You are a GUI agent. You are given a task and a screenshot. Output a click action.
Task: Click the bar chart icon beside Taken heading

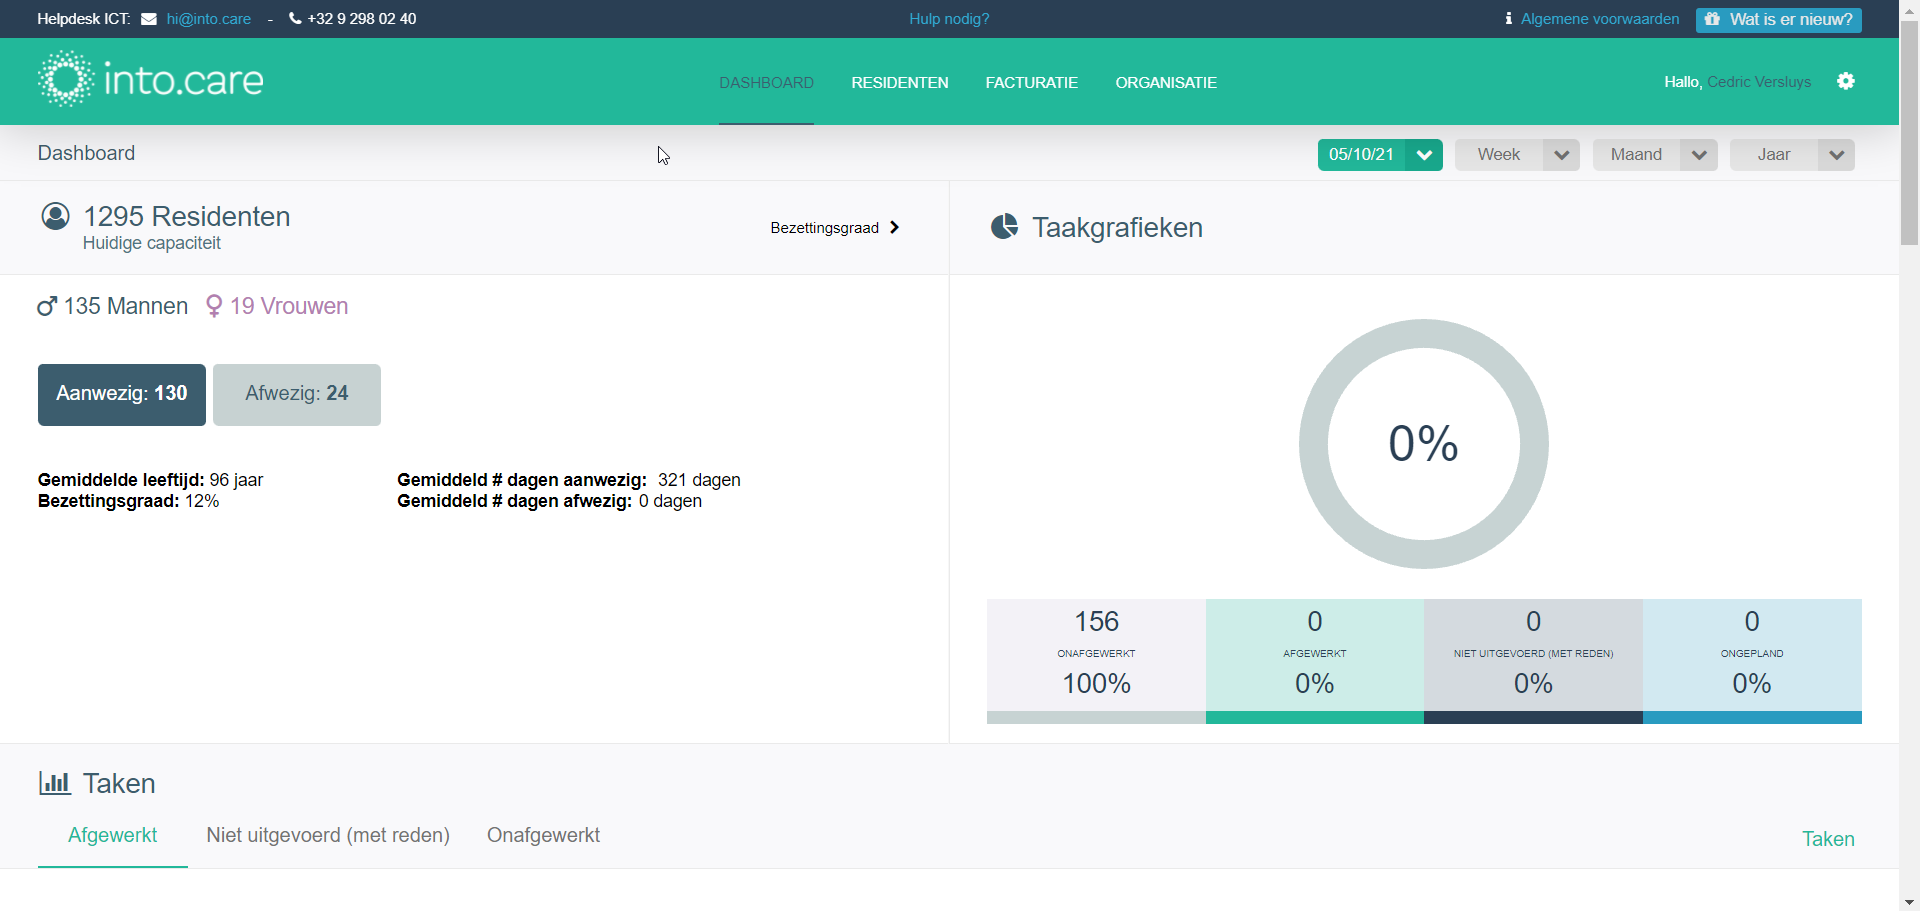pos(55,783)
